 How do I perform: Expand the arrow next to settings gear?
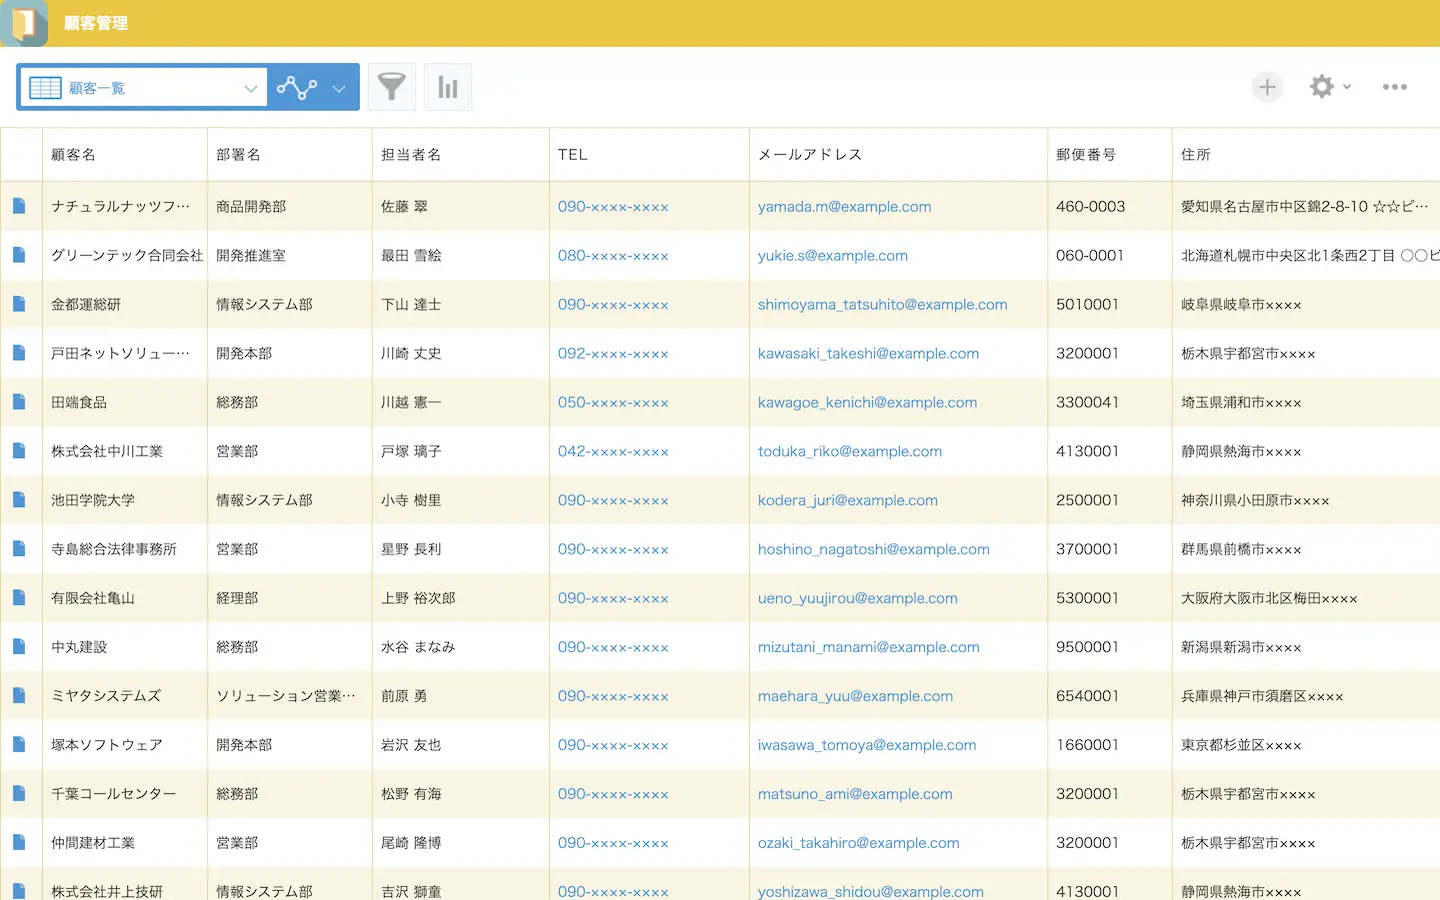[1347, 87]
